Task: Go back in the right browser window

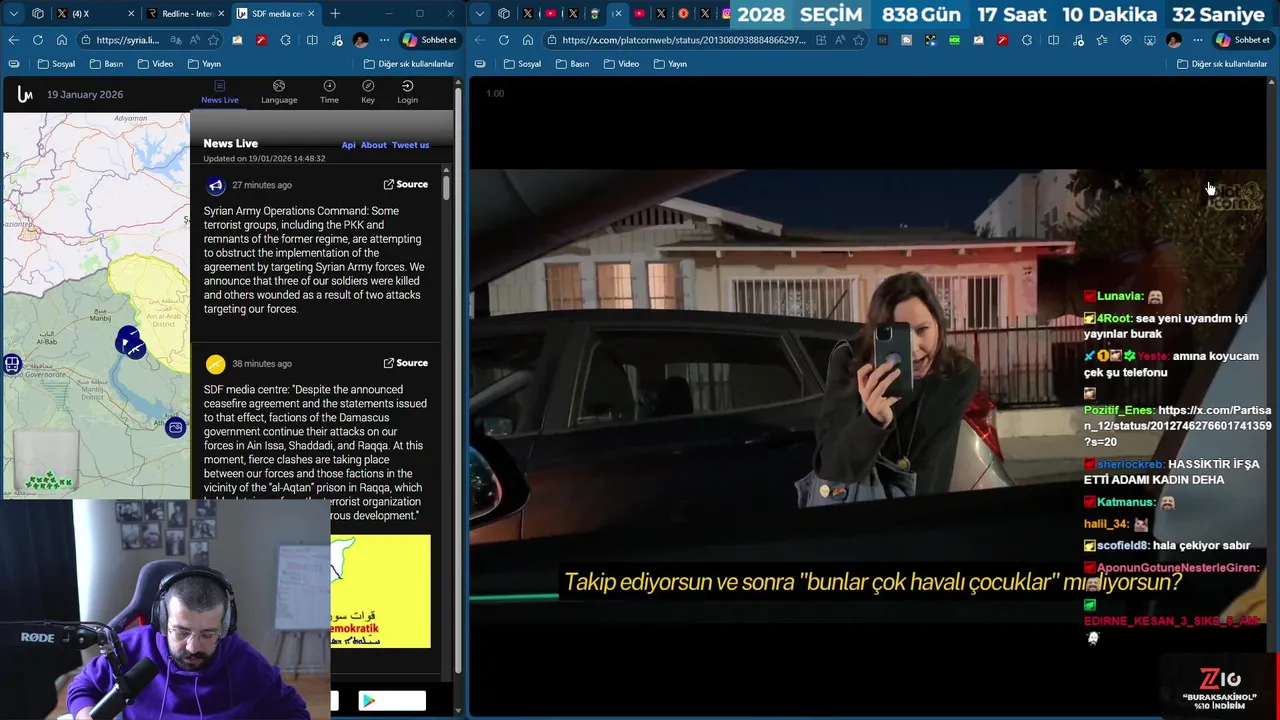Action: coord(480,40)
